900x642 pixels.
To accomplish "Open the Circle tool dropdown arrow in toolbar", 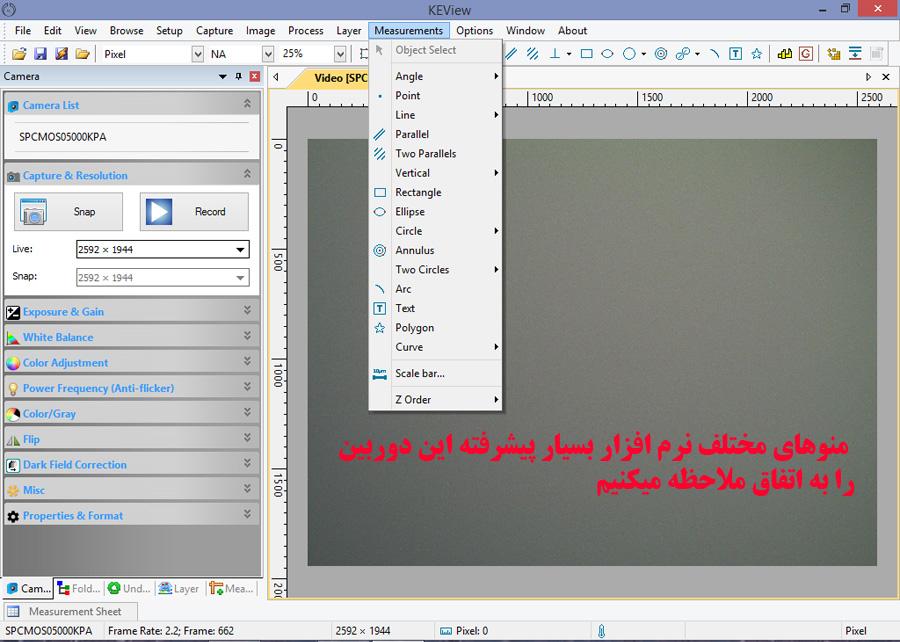I will (643, 54).
